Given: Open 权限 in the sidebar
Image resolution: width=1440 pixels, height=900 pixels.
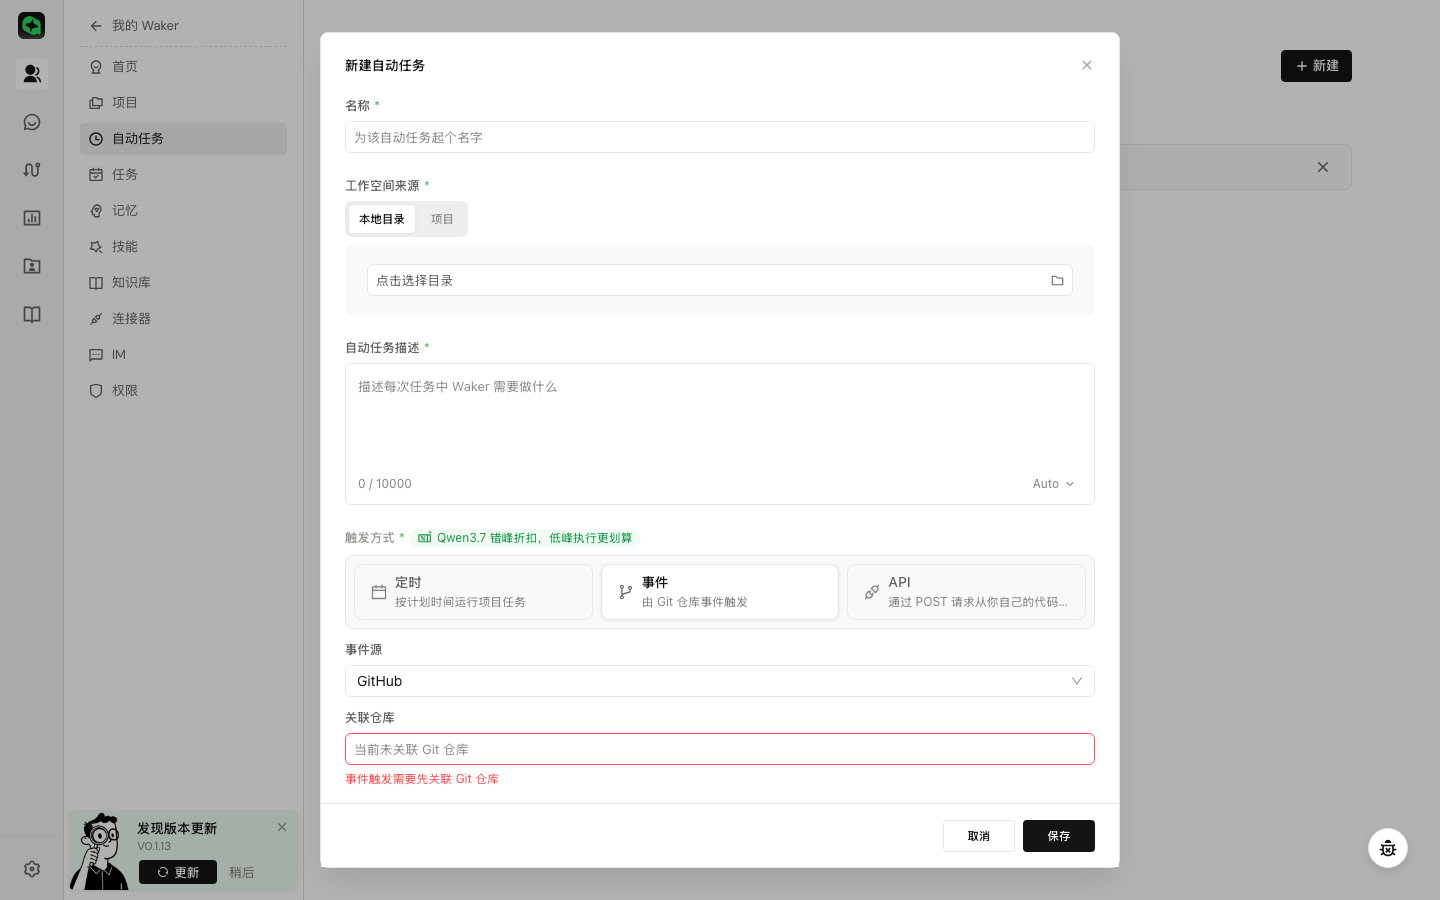Looking at the screenshot, I should [x=183, y=391].
